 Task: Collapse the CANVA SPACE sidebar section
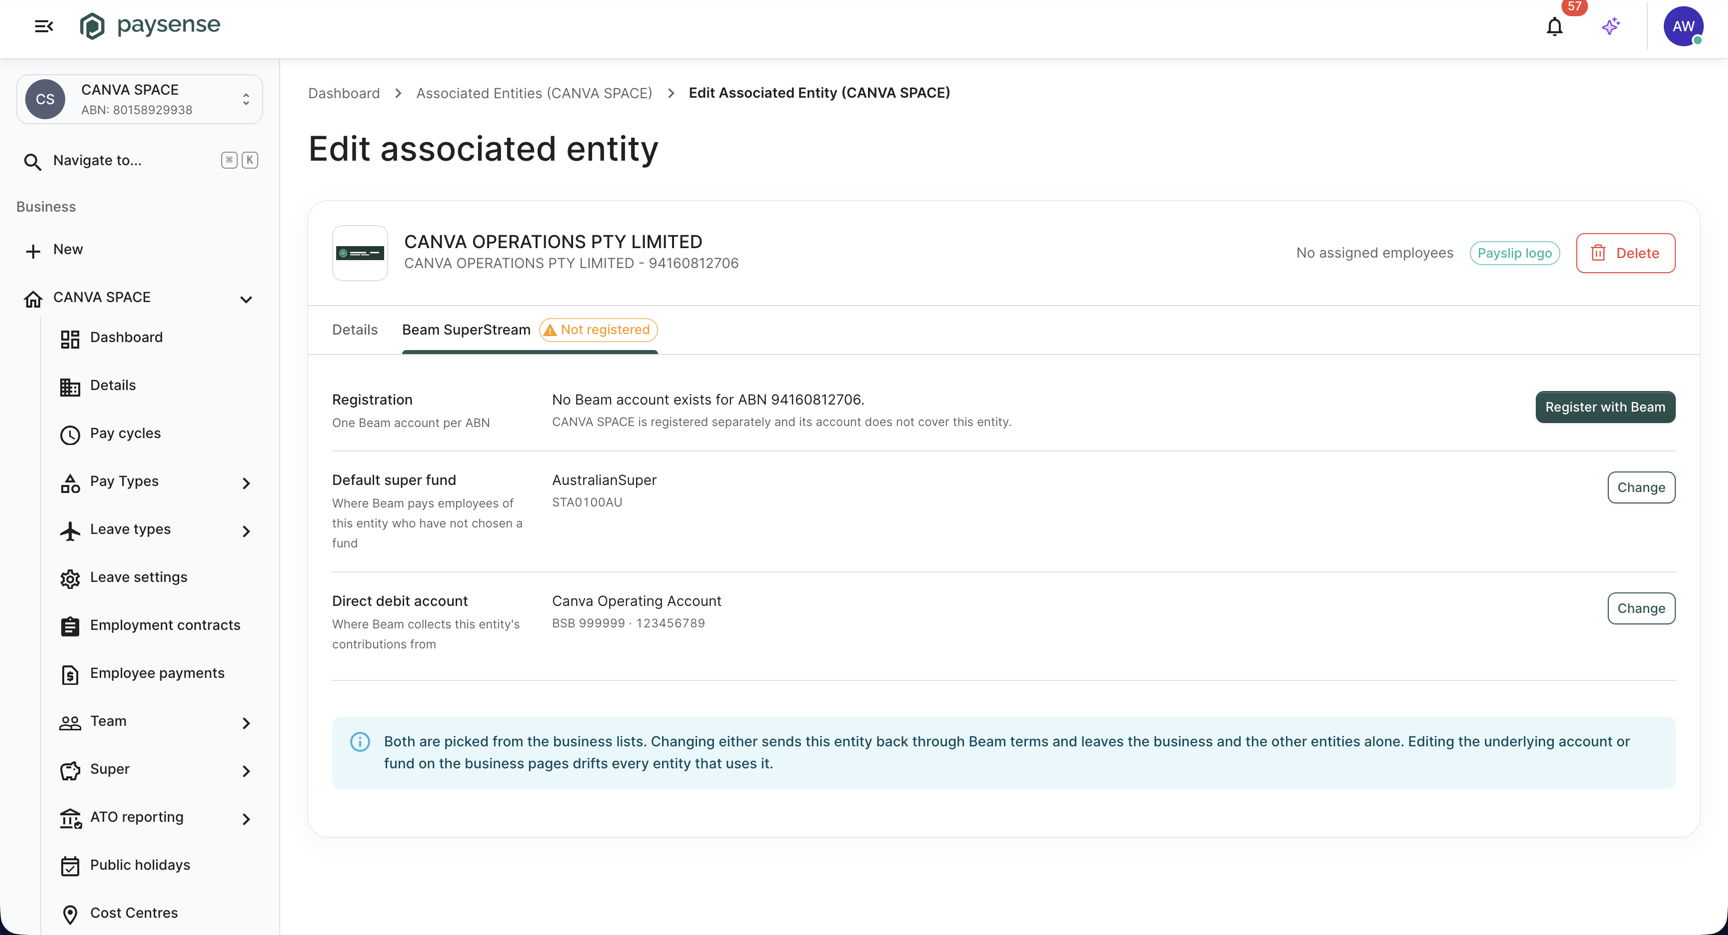[x=246, y=299]
